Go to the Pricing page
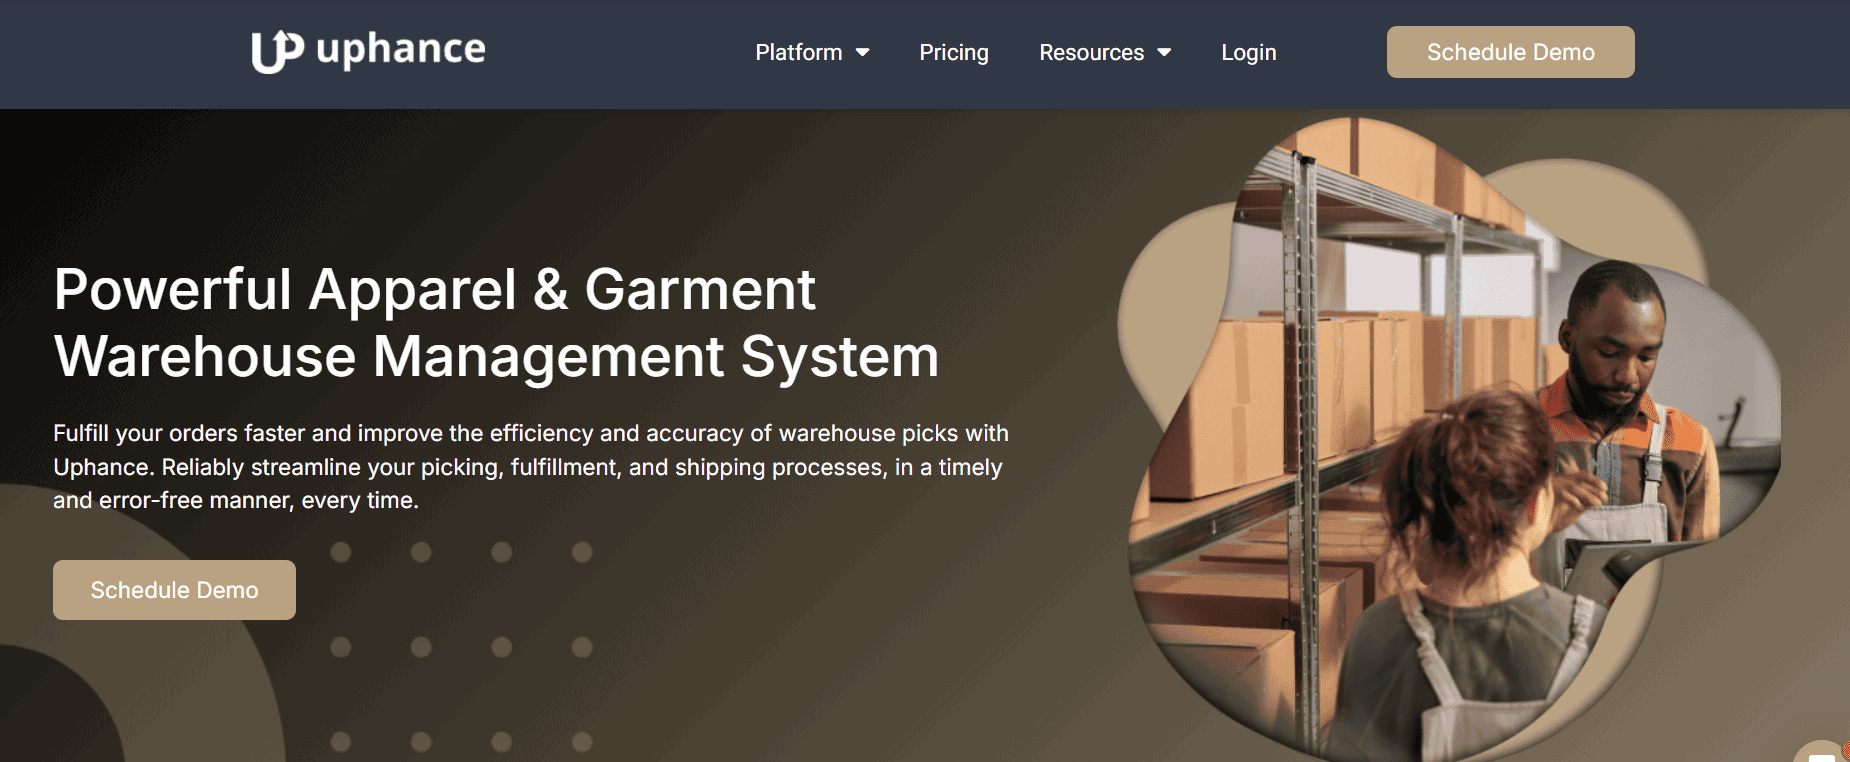The width and height of the screenshot is (1850, 762). pyautogui.click(x=954, y=52)
